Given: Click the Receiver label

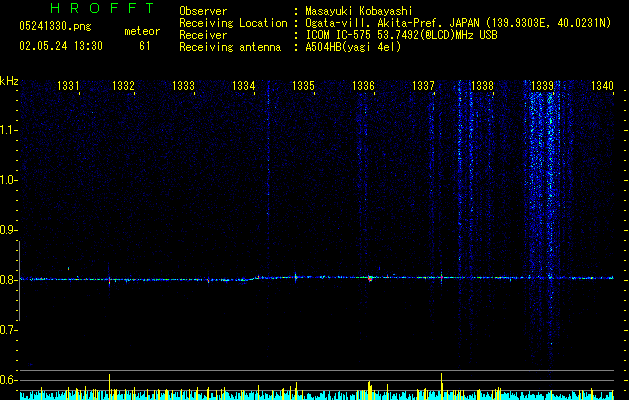Looking at the screenshot, I should 203,35.
